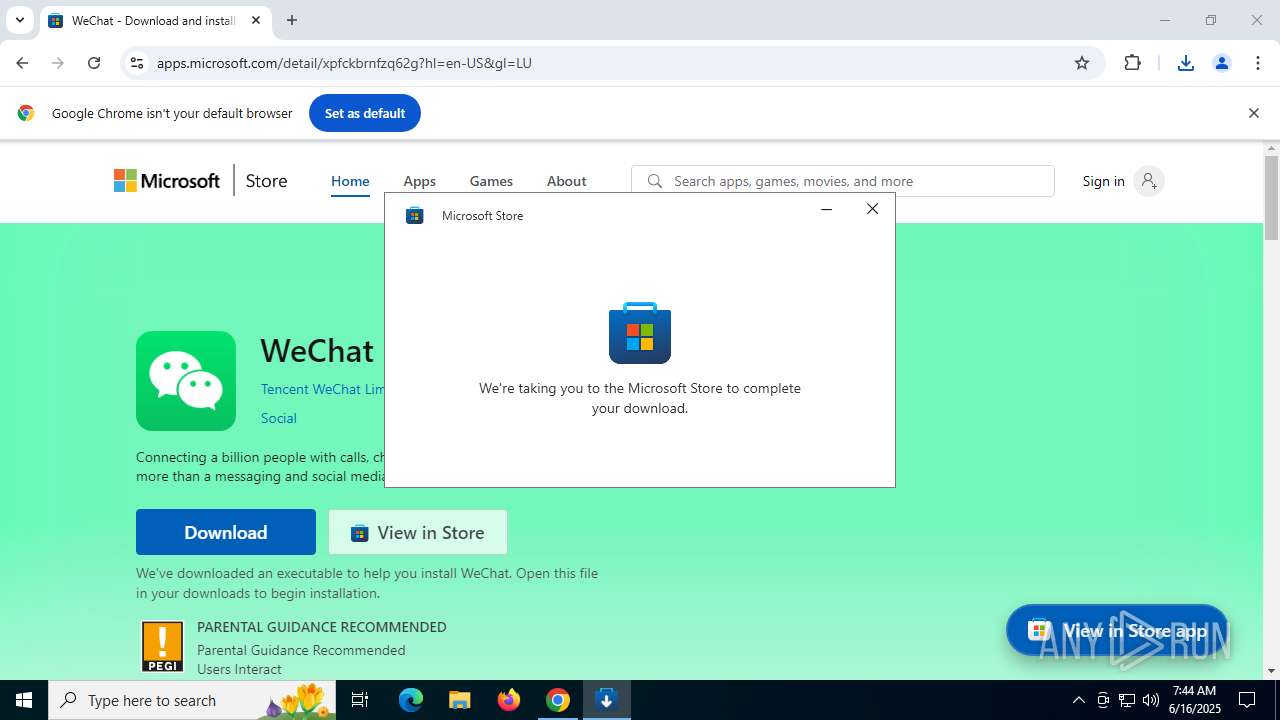Open the notification center icon

tap(1247, 700)
